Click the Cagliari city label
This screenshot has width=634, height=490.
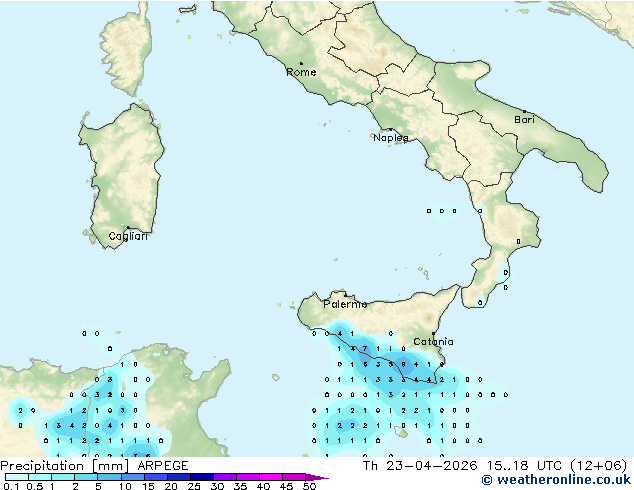(x=128, y=236)
